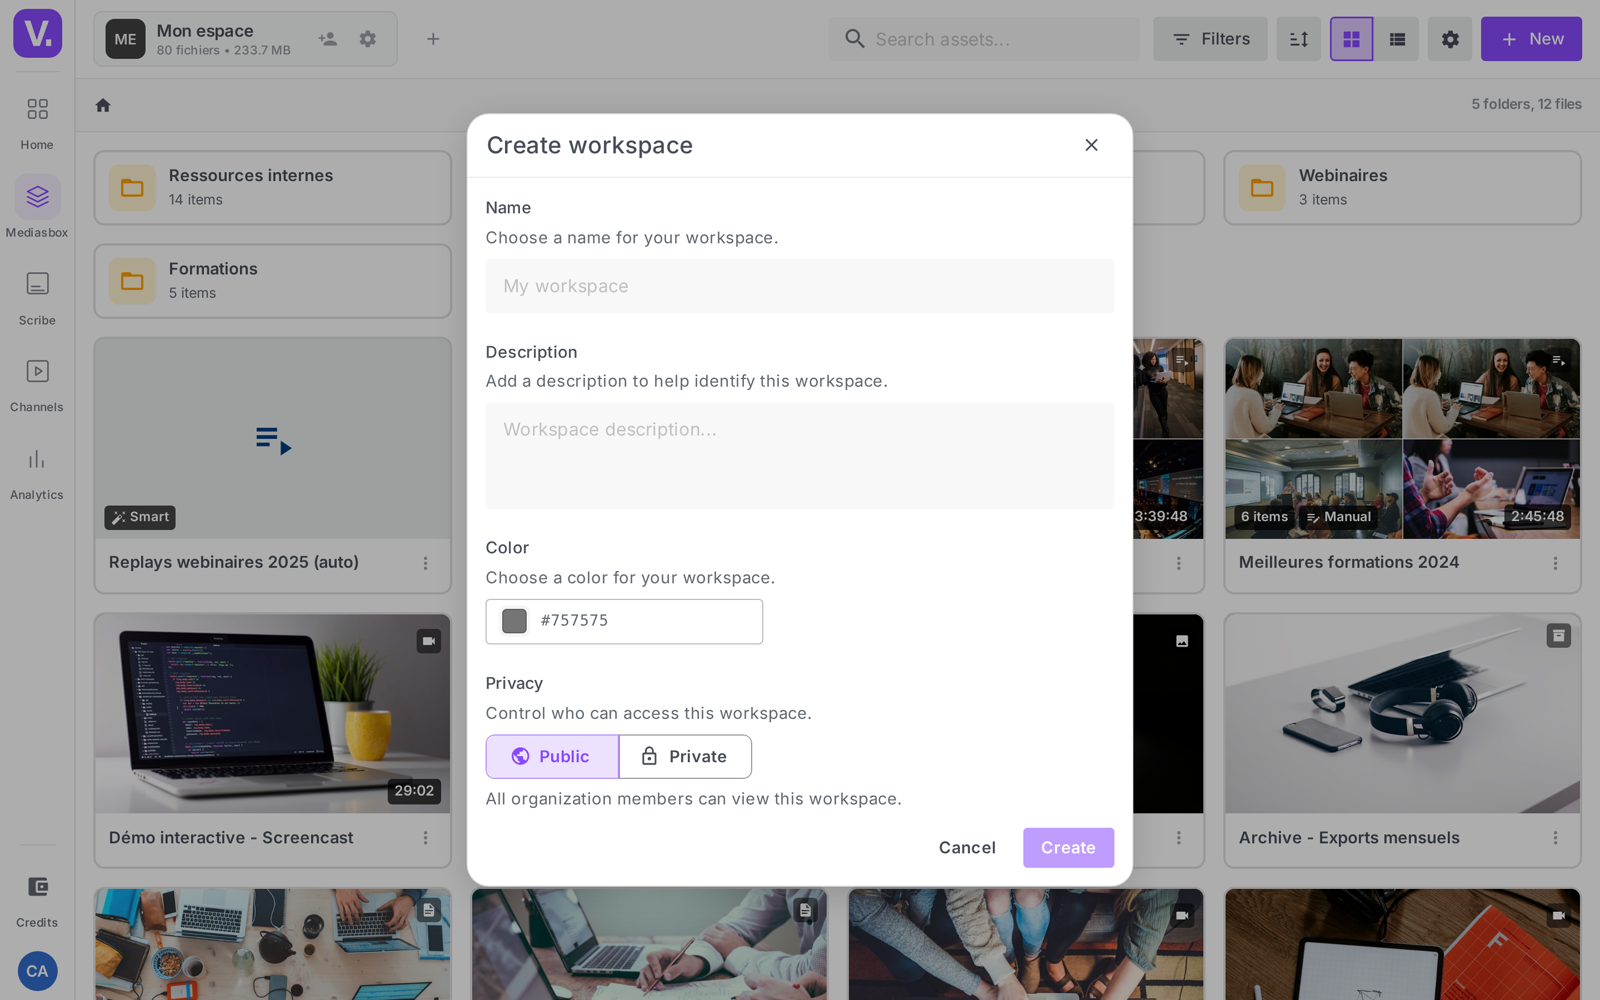Open the gray color swatch picker
Viewport: 1600px width, 1000px height.
tap(514, 621)
